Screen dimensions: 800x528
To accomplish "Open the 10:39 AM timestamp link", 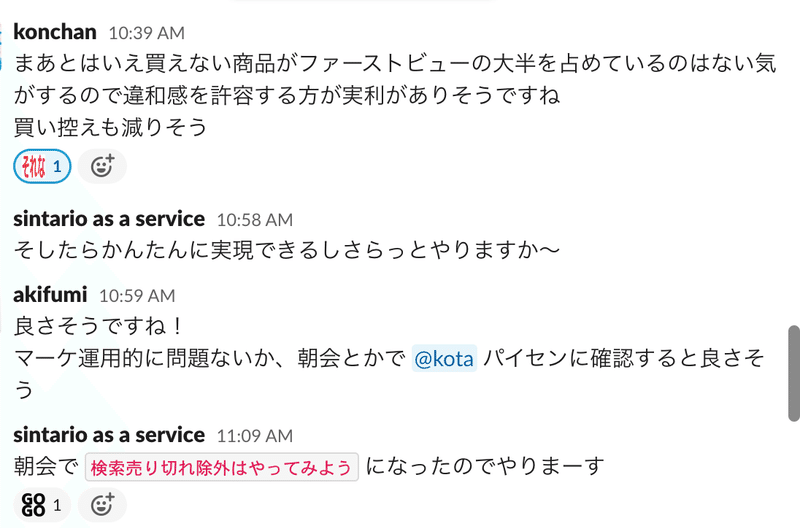I will click(x=146, y=33).
